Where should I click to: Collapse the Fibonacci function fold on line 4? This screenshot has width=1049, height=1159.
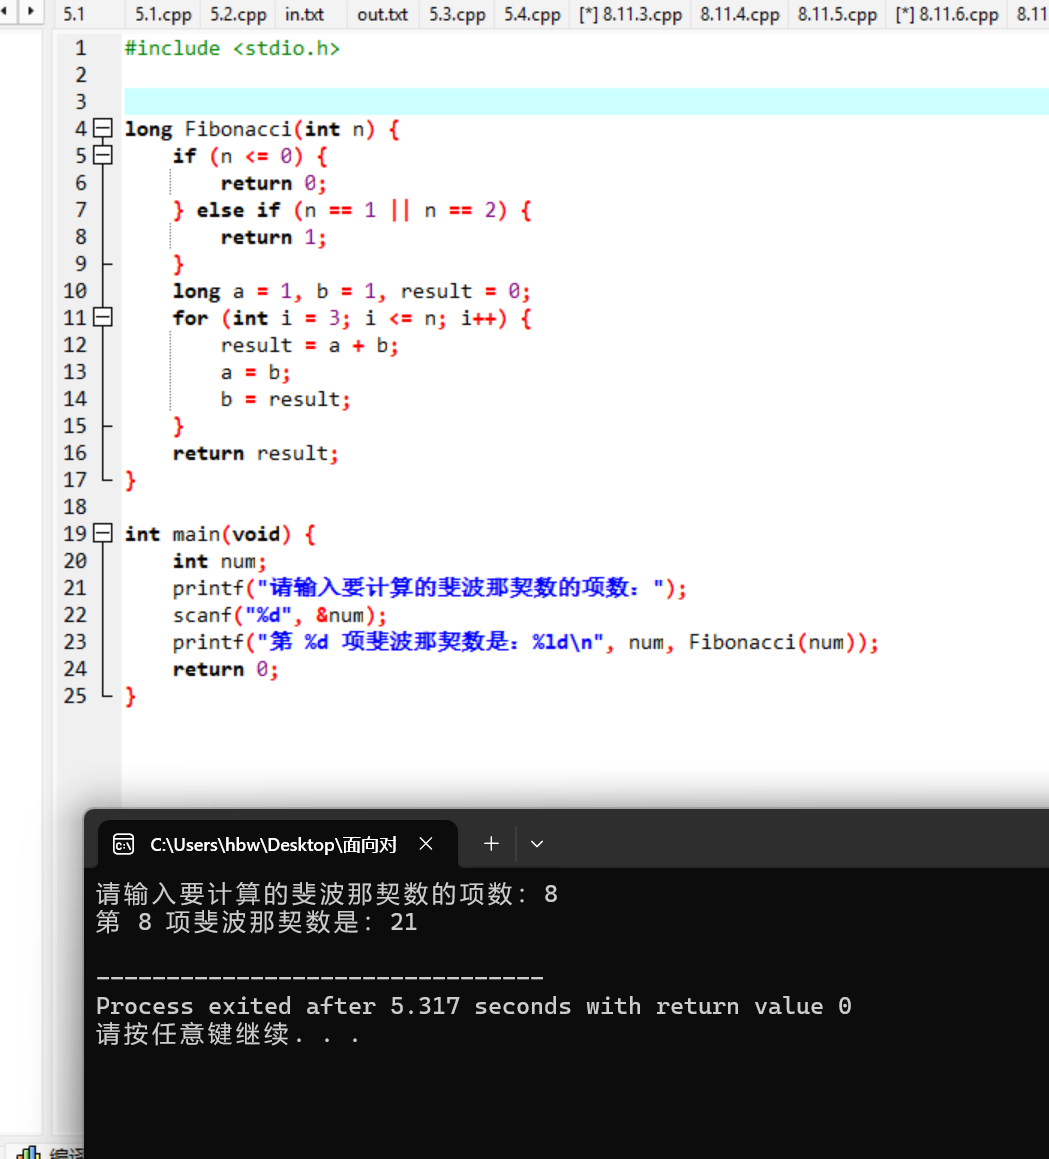click(x=103, y=129)
